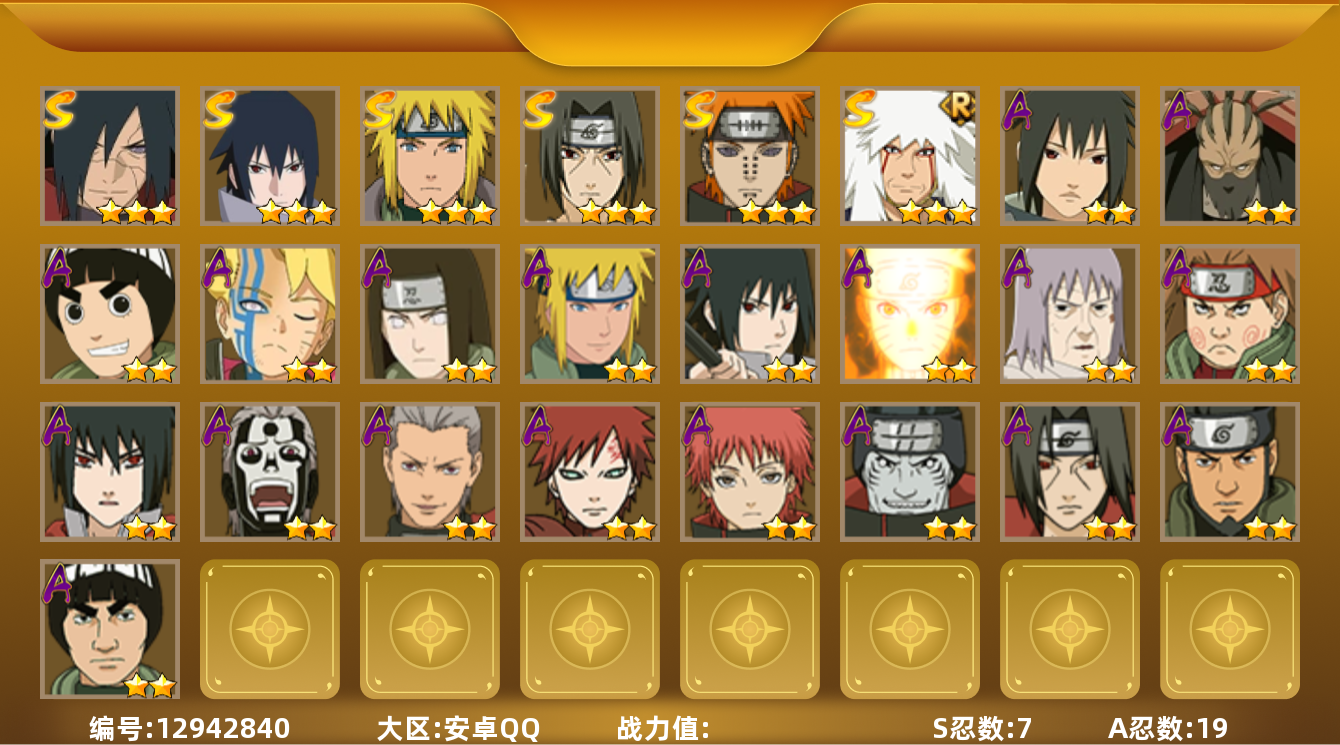Select the S-rank Madara portrait with long black hair
Image resolution: width=1340 pixels, height=745 pixels.
110,156
